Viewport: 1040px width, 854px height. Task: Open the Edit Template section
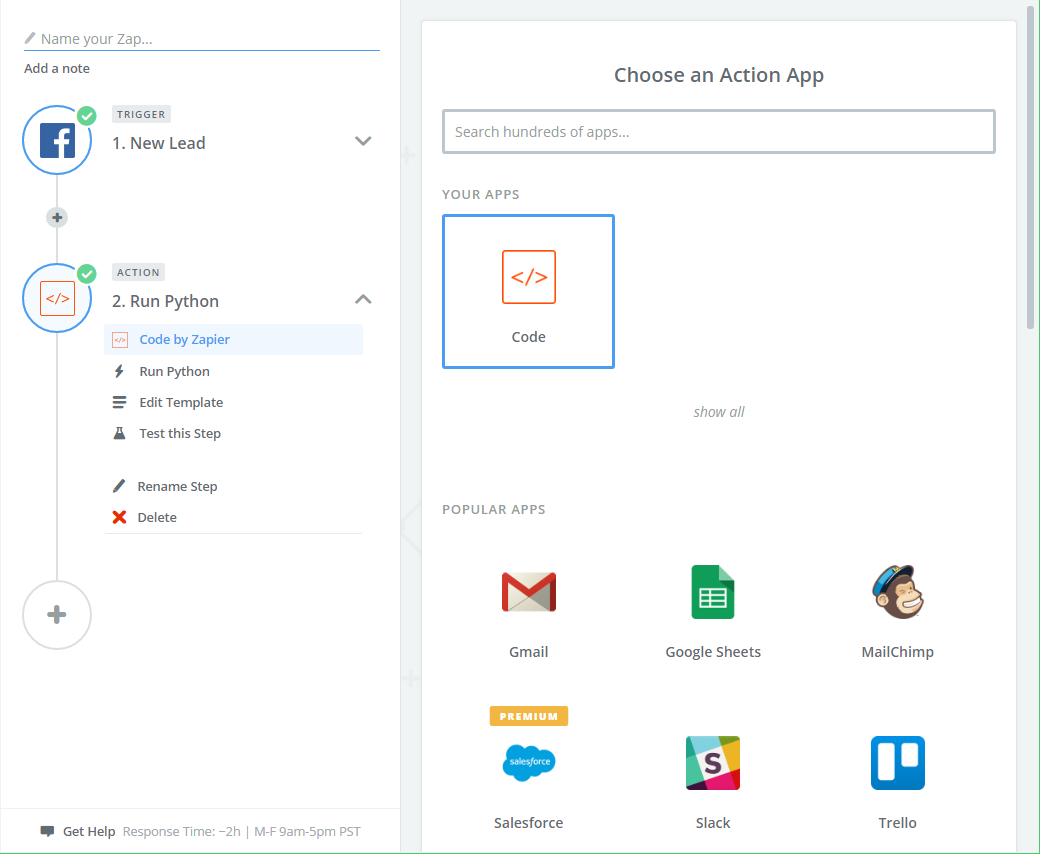click(181, 402)
